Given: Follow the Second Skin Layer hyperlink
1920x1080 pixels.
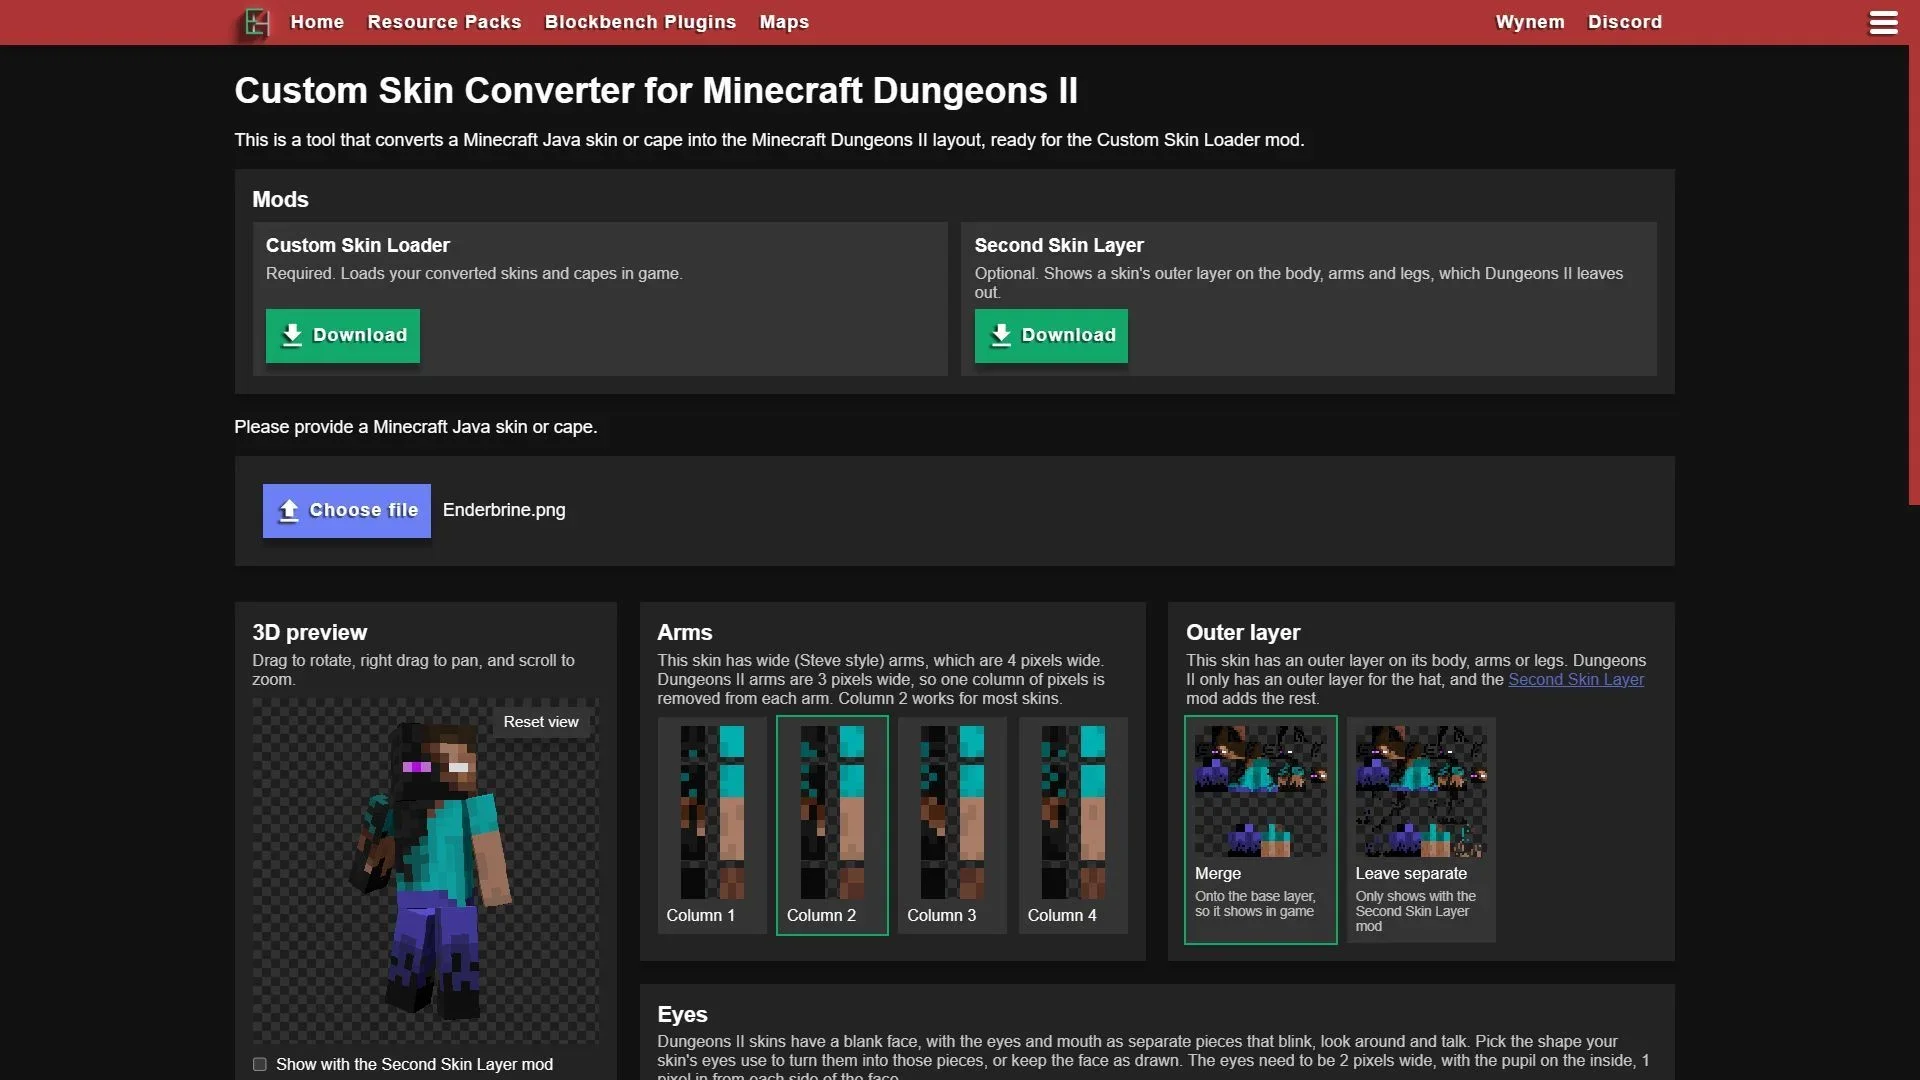Looking at the screenshot, I should [x=1575, y=679].
